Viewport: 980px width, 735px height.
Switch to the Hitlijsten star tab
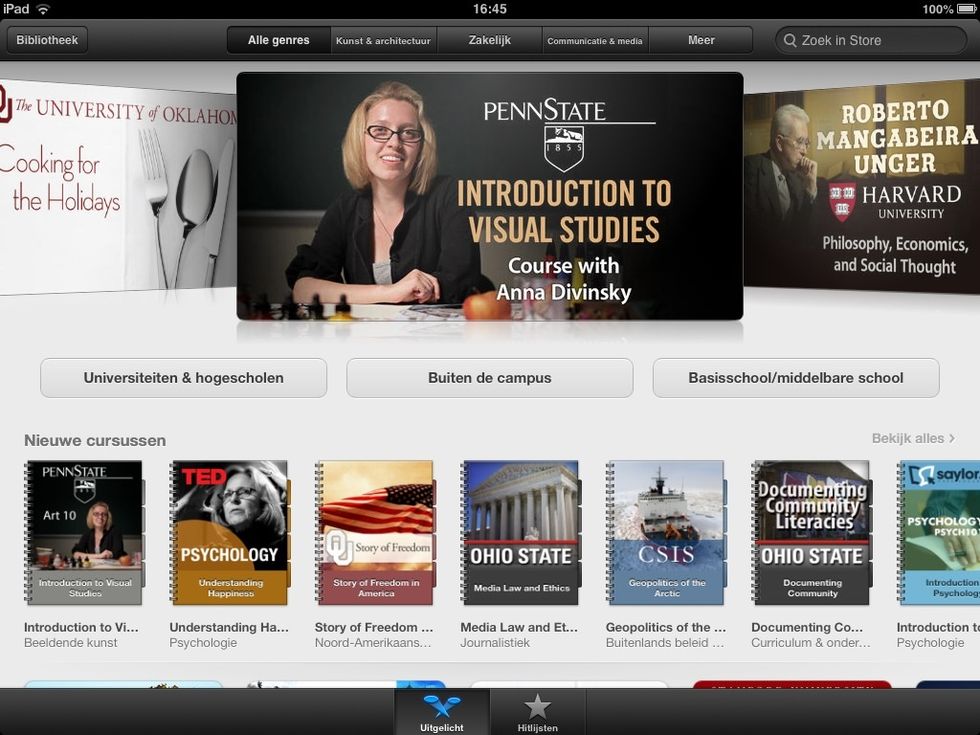point(538,712)
